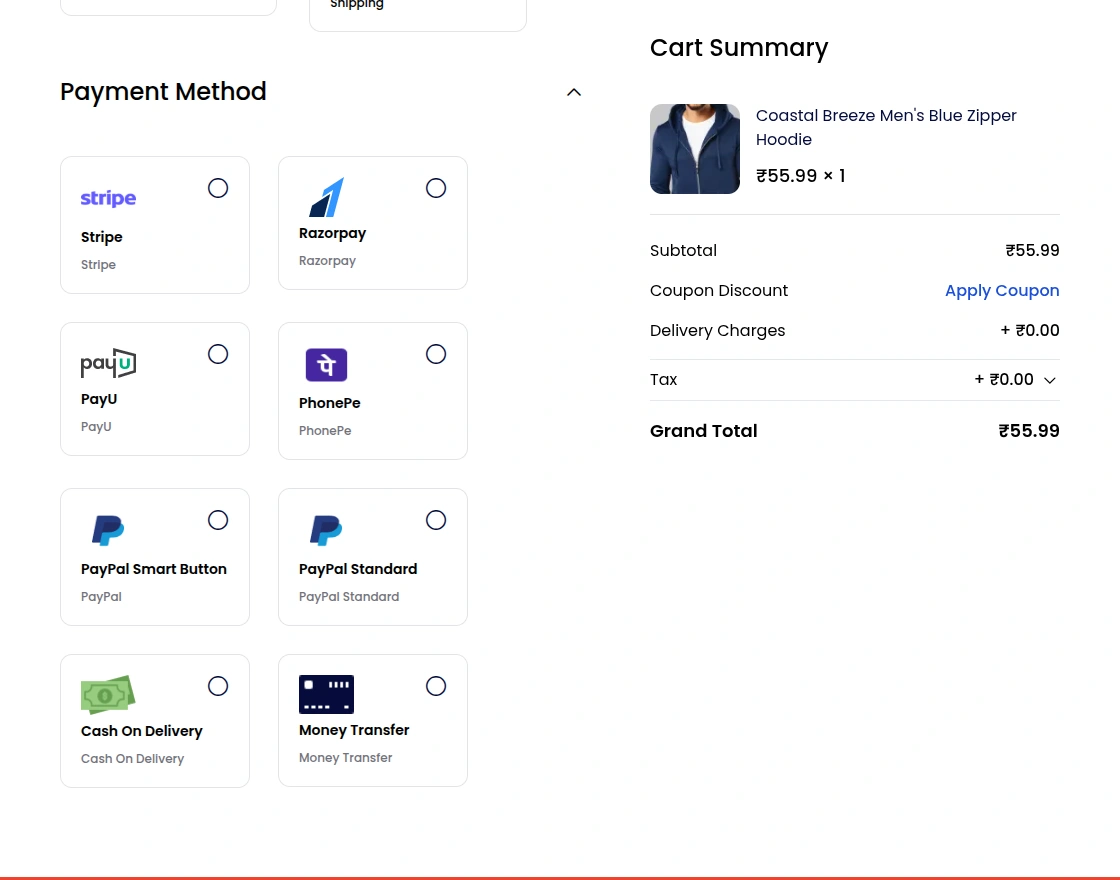Click the Delivery Charges + ₹0.00 value
This screenshot has height=880, width=1120.
(1029, 331)
